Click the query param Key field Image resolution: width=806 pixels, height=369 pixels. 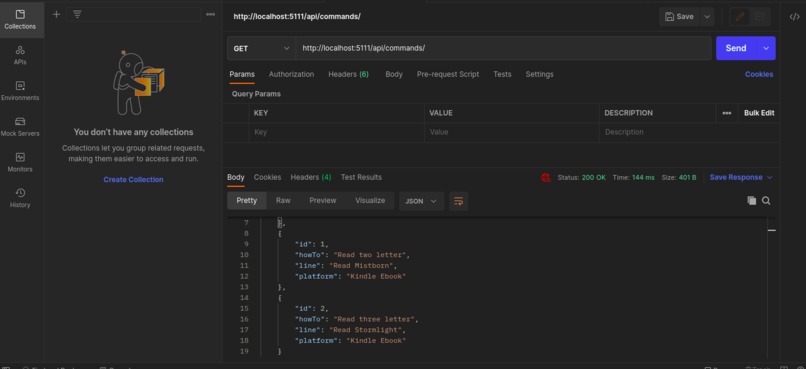click(337, 132)
